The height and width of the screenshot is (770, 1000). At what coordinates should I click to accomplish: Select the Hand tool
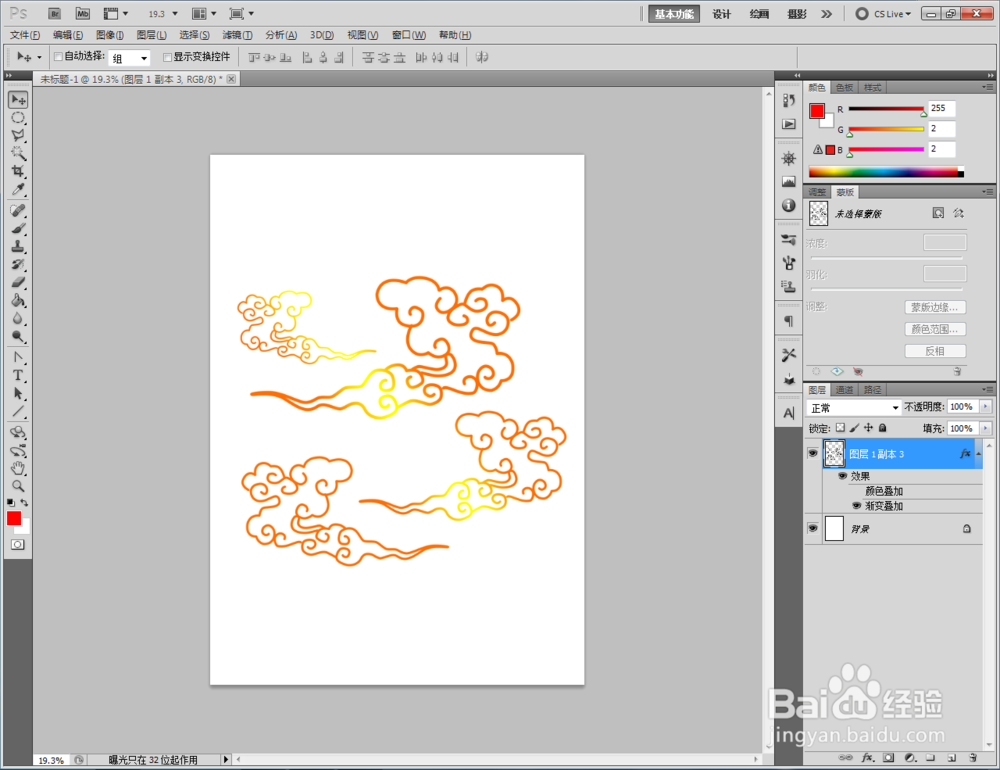pyautogui.click(x=18, y=469)
